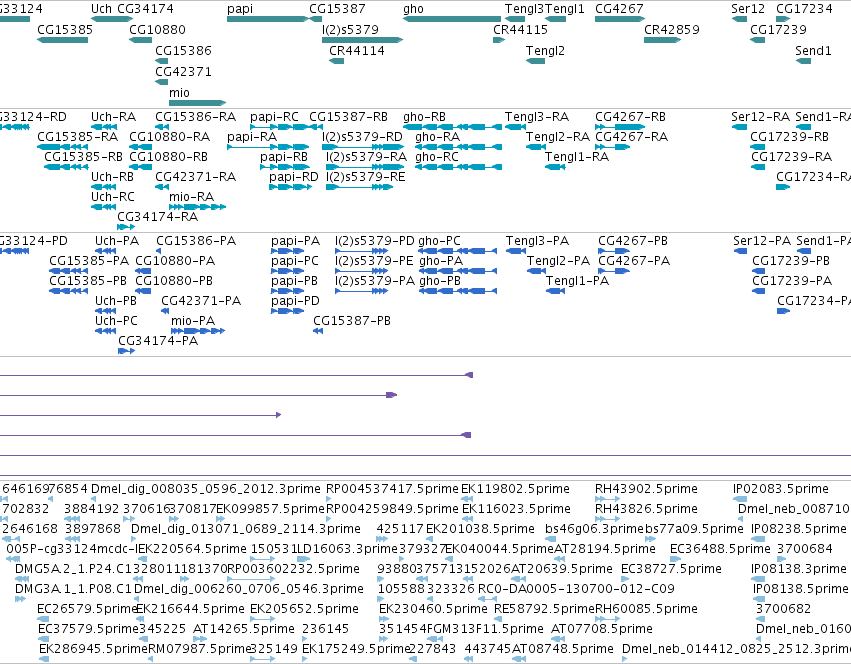Click the CG15387-PB protein label
This screenshot has height=664, width=851.
[x=352, y=321]
